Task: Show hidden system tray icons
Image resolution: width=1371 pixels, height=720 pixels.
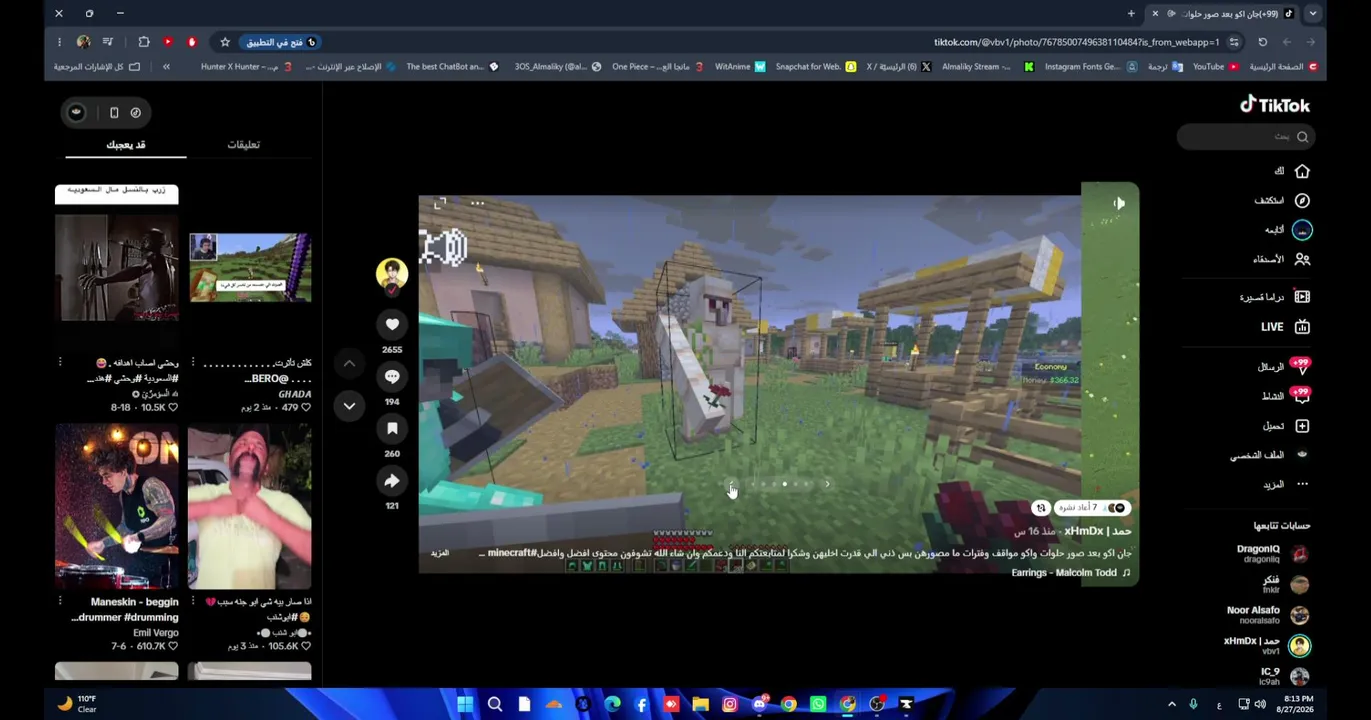Action: point(1172,704)
